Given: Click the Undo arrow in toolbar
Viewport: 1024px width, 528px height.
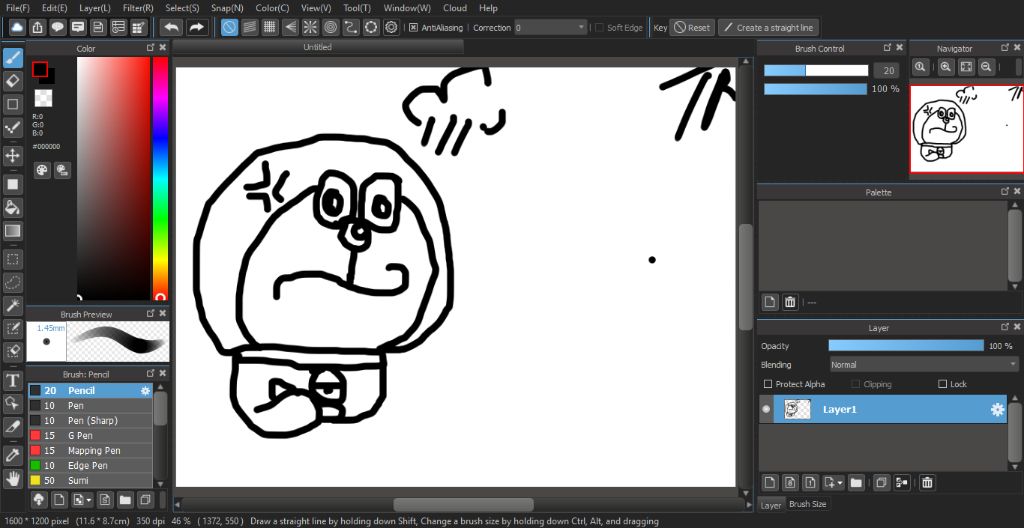Looking at the screenshot, I should point(172,27).
